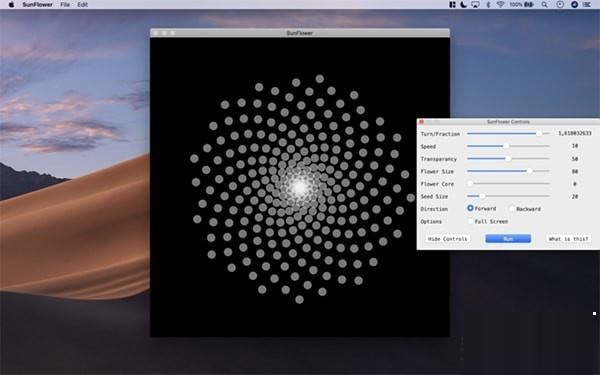Click the Flower Core value 0
The width and height of the screenshot is (600, 375).
tap(575, 184)
